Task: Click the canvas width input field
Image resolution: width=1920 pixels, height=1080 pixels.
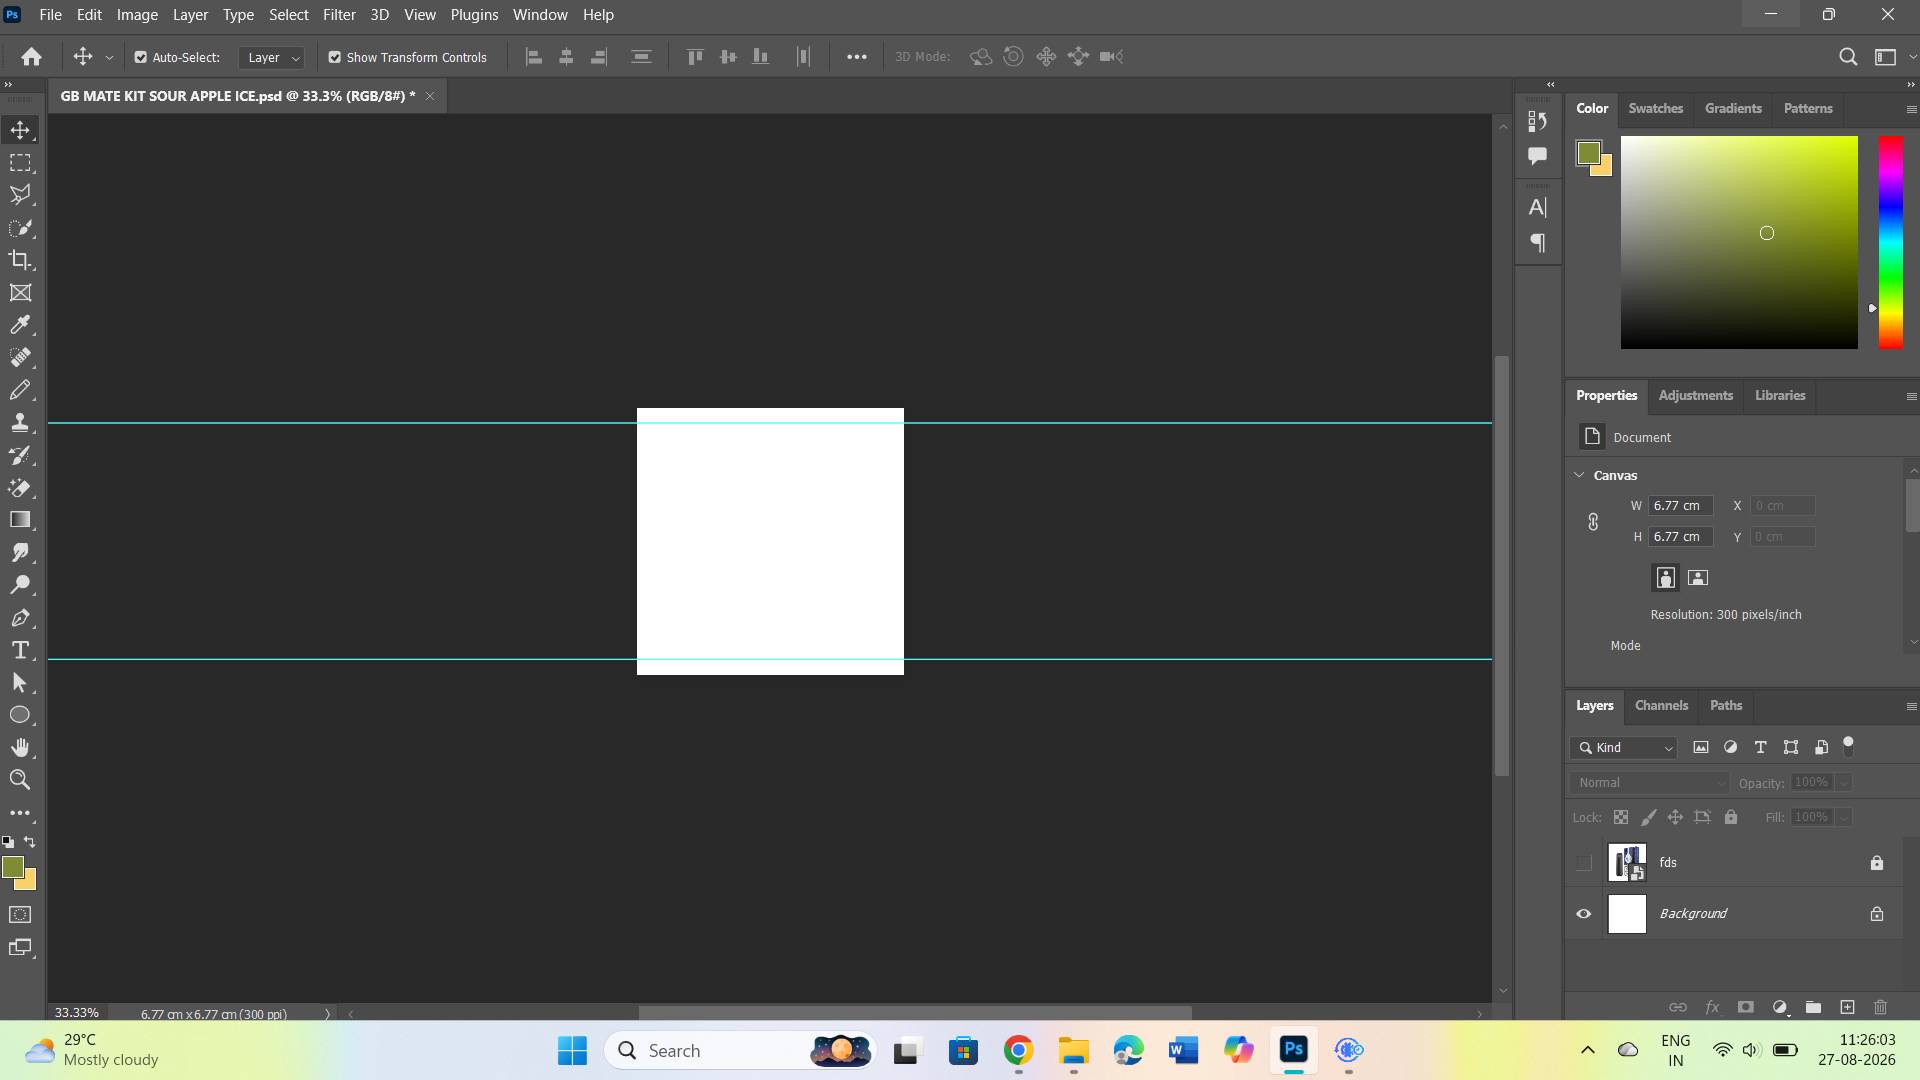Action: 1681,506
